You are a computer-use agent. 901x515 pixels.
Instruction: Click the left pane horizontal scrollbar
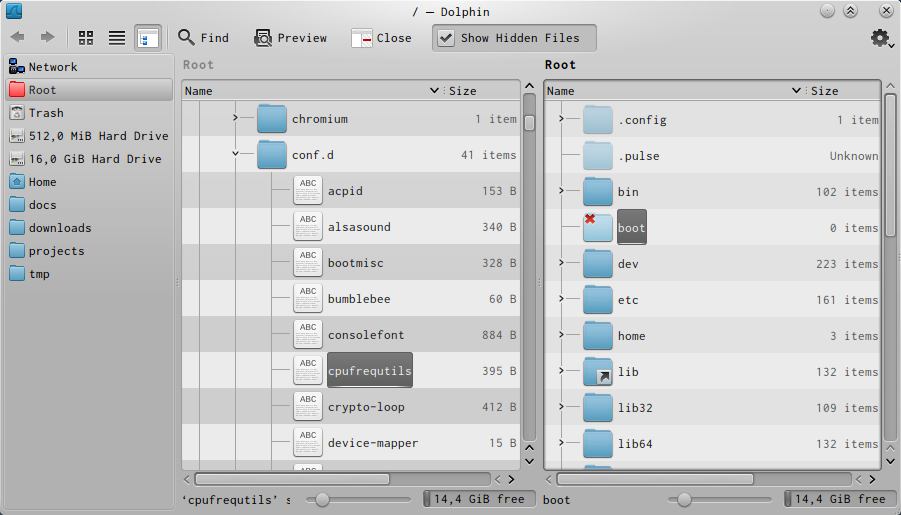tap(292, 479)
